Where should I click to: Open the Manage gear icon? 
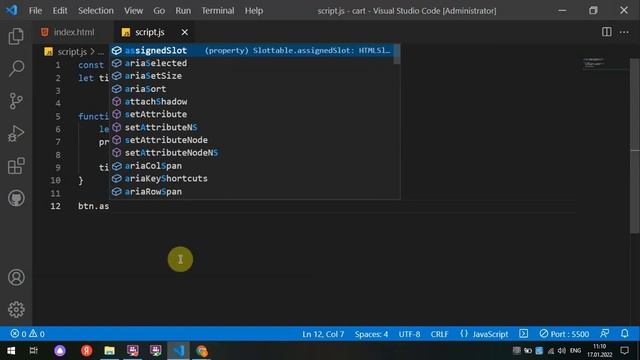click(x=16, y=309)
